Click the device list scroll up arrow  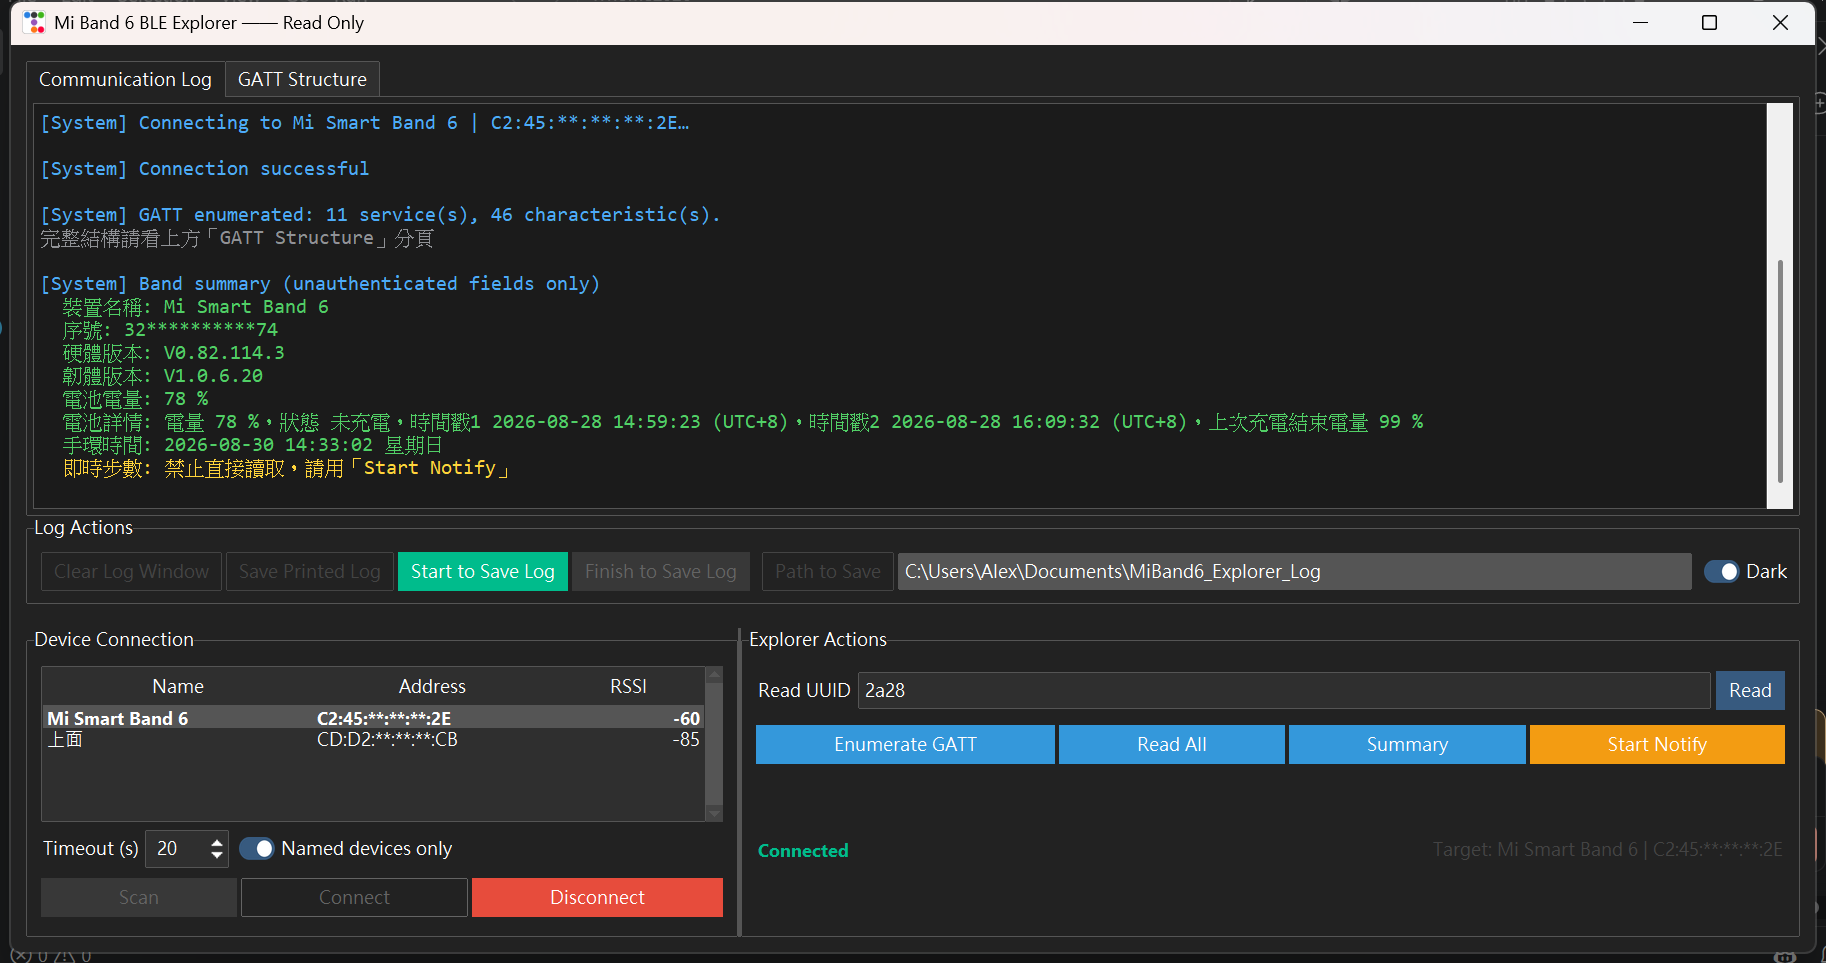(x=714, y=675)
